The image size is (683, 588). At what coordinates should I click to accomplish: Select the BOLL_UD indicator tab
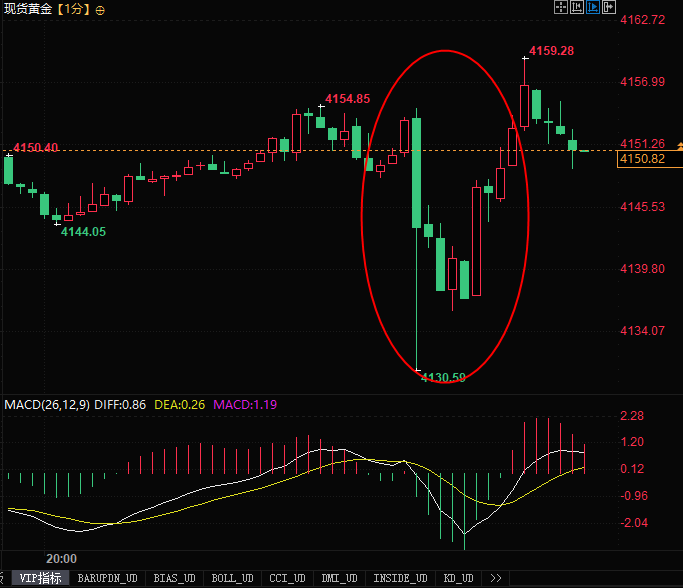[x=232, y=578]
